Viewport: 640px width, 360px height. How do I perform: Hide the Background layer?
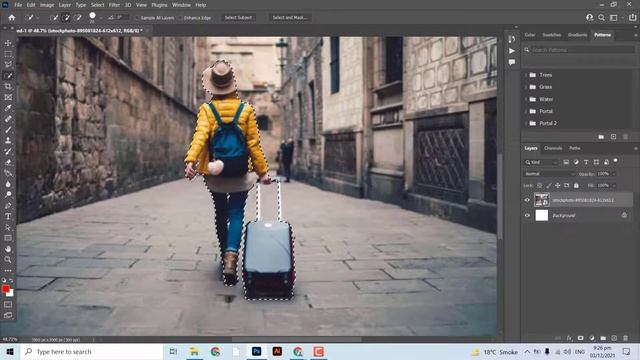[527, 215]
